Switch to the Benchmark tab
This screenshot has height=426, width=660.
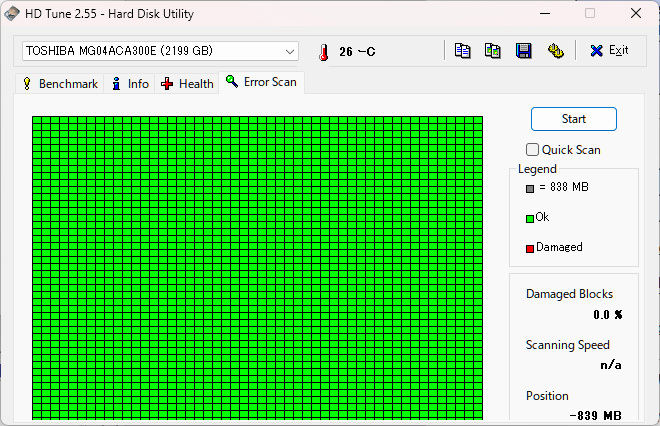coord(60,84)
